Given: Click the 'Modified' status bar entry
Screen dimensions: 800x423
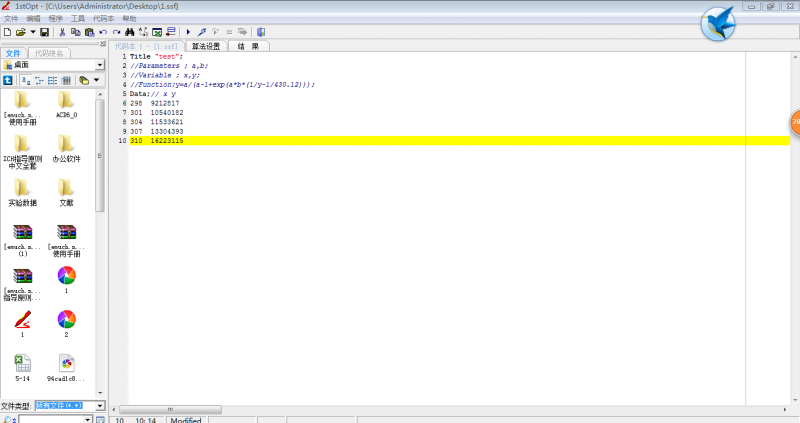Looking at the screenshot, I should [186, 420].
